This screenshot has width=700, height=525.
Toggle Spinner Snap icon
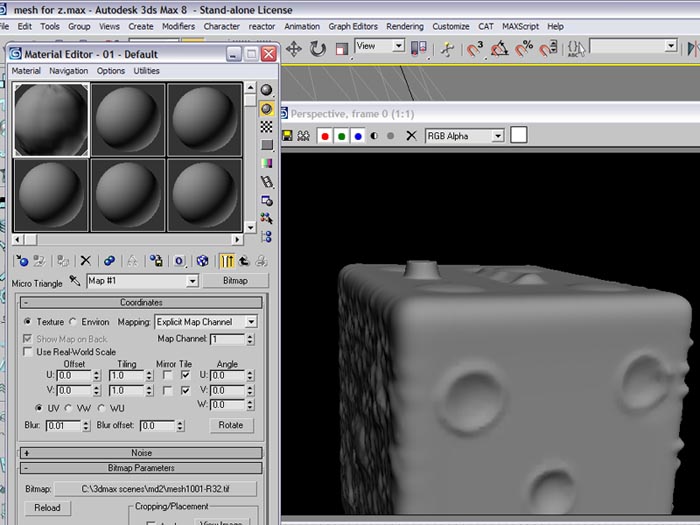tap(548, 48)
